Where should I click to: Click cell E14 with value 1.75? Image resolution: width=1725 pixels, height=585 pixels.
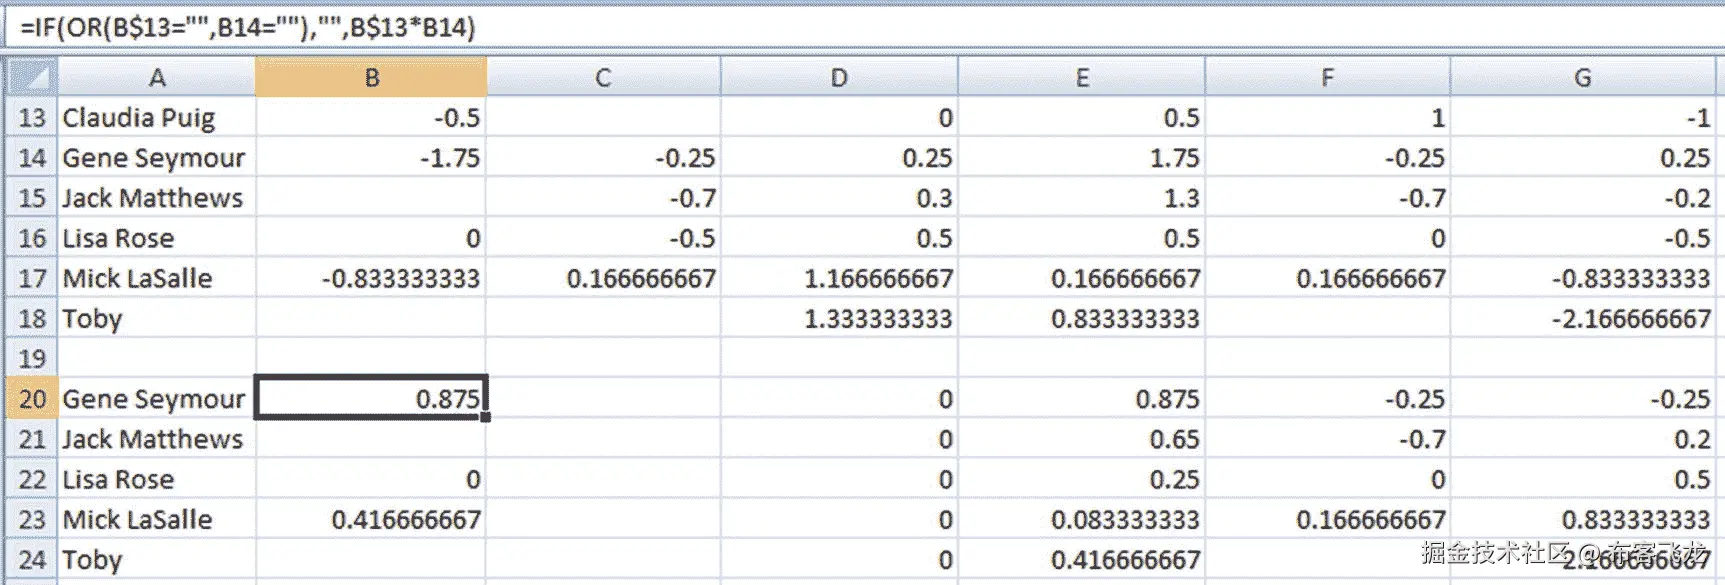pos(1082,158)
